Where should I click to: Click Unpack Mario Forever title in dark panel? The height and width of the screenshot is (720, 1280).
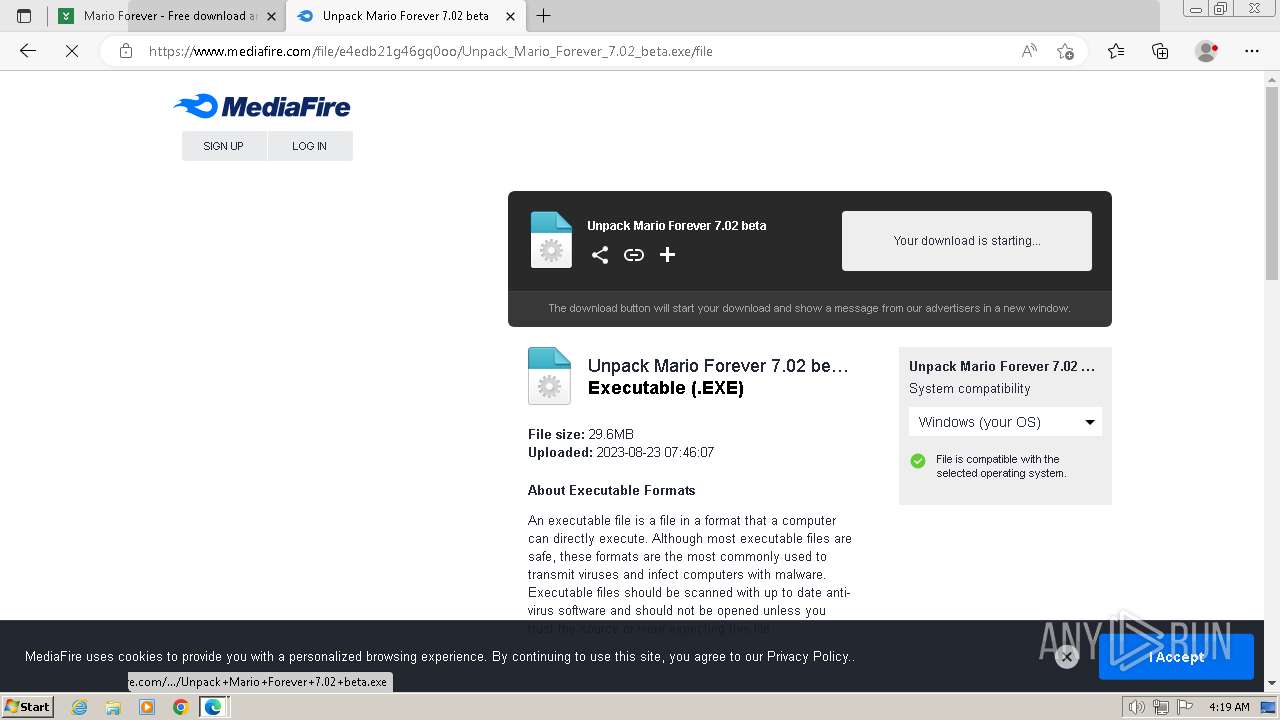(x=677, y=226)
